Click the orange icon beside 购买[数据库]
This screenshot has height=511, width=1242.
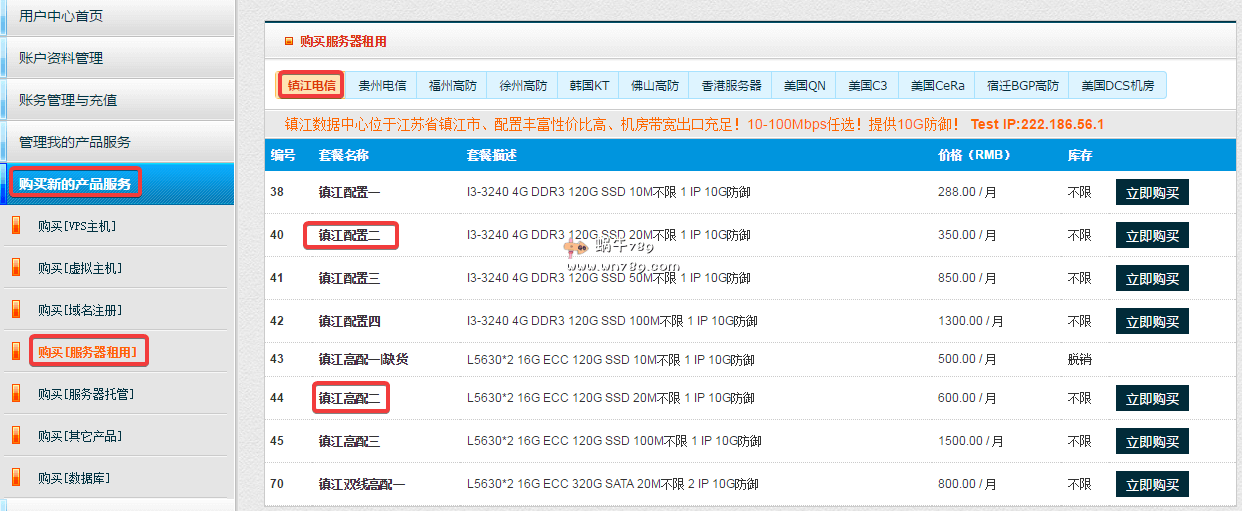15,478
